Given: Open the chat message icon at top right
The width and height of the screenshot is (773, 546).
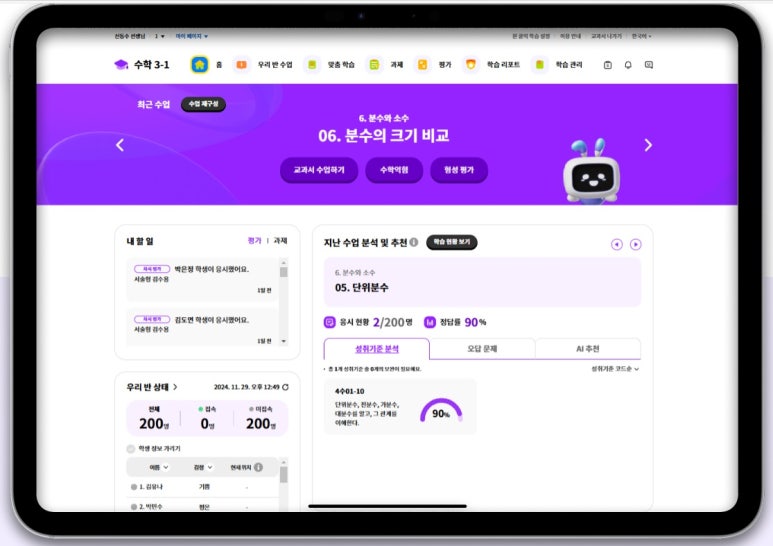Looking at the screenshot, I should coord(649,65).
